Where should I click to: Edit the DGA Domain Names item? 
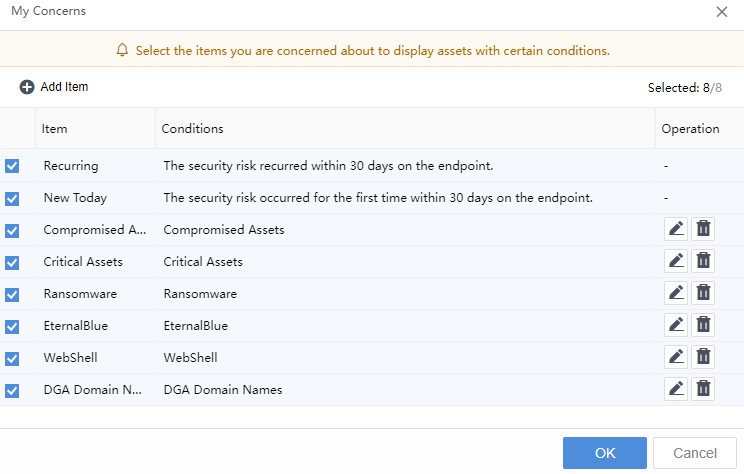pyautogui.click(x=676, y=389)
